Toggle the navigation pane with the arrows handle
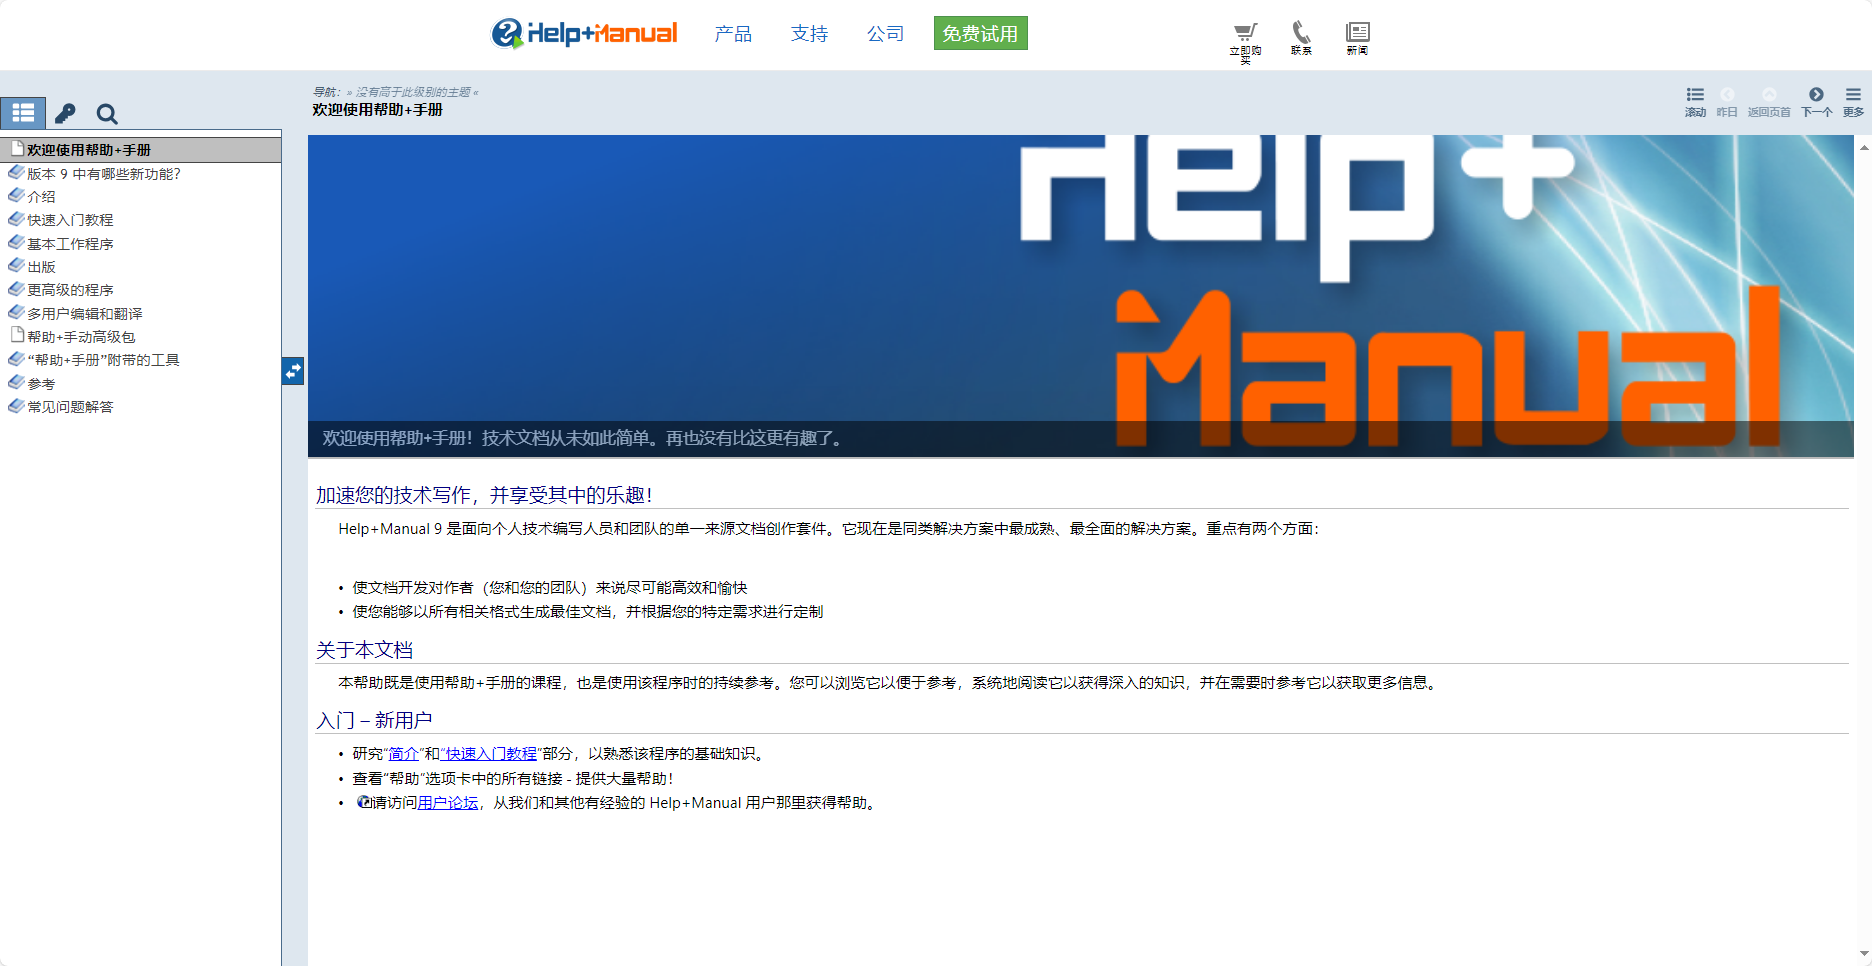1872x966 pixels. click(293, 371)
